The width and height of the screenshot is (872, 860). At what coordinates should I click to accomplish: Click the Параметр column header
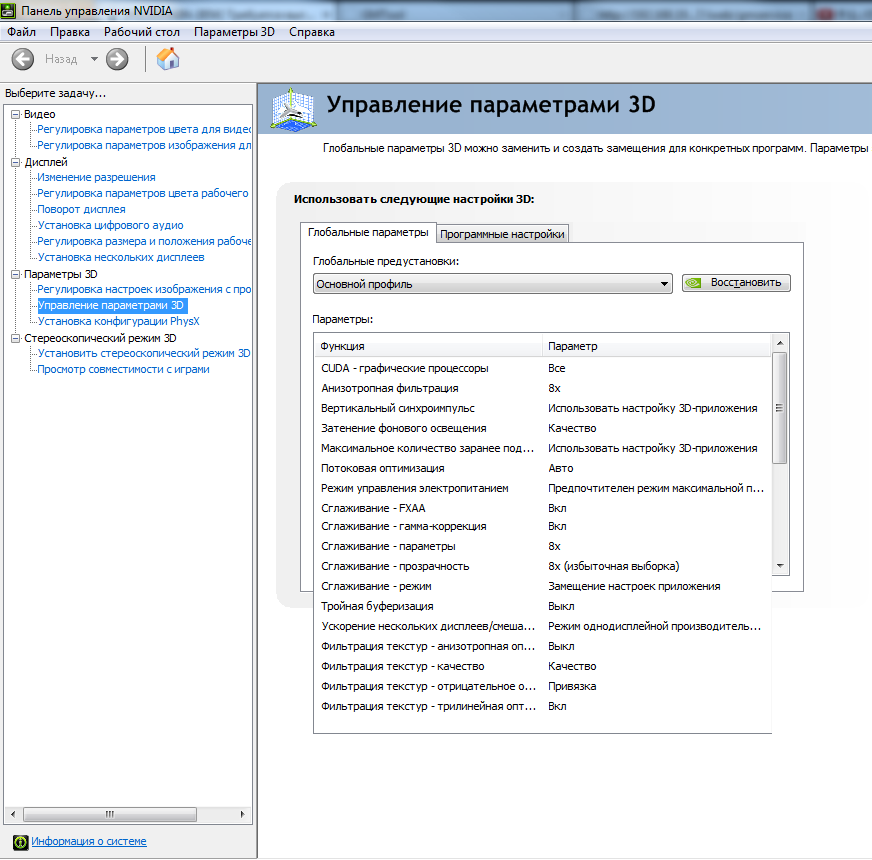click(x=657, y=346)
